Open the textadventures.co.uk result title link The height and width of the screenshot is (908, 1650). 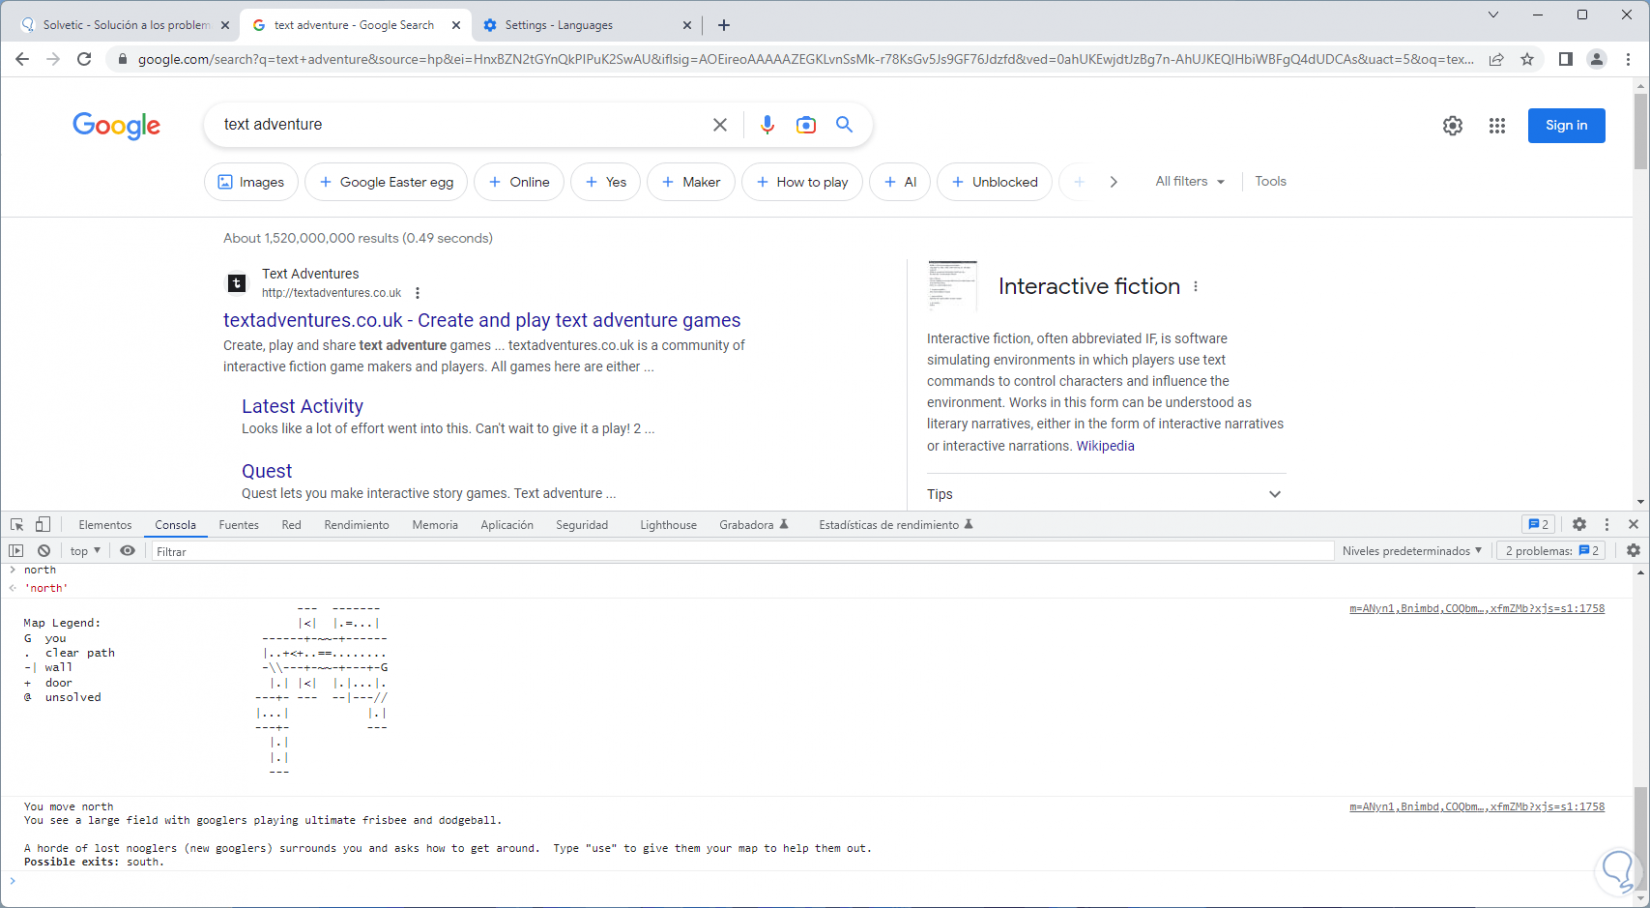click(482, 320)
